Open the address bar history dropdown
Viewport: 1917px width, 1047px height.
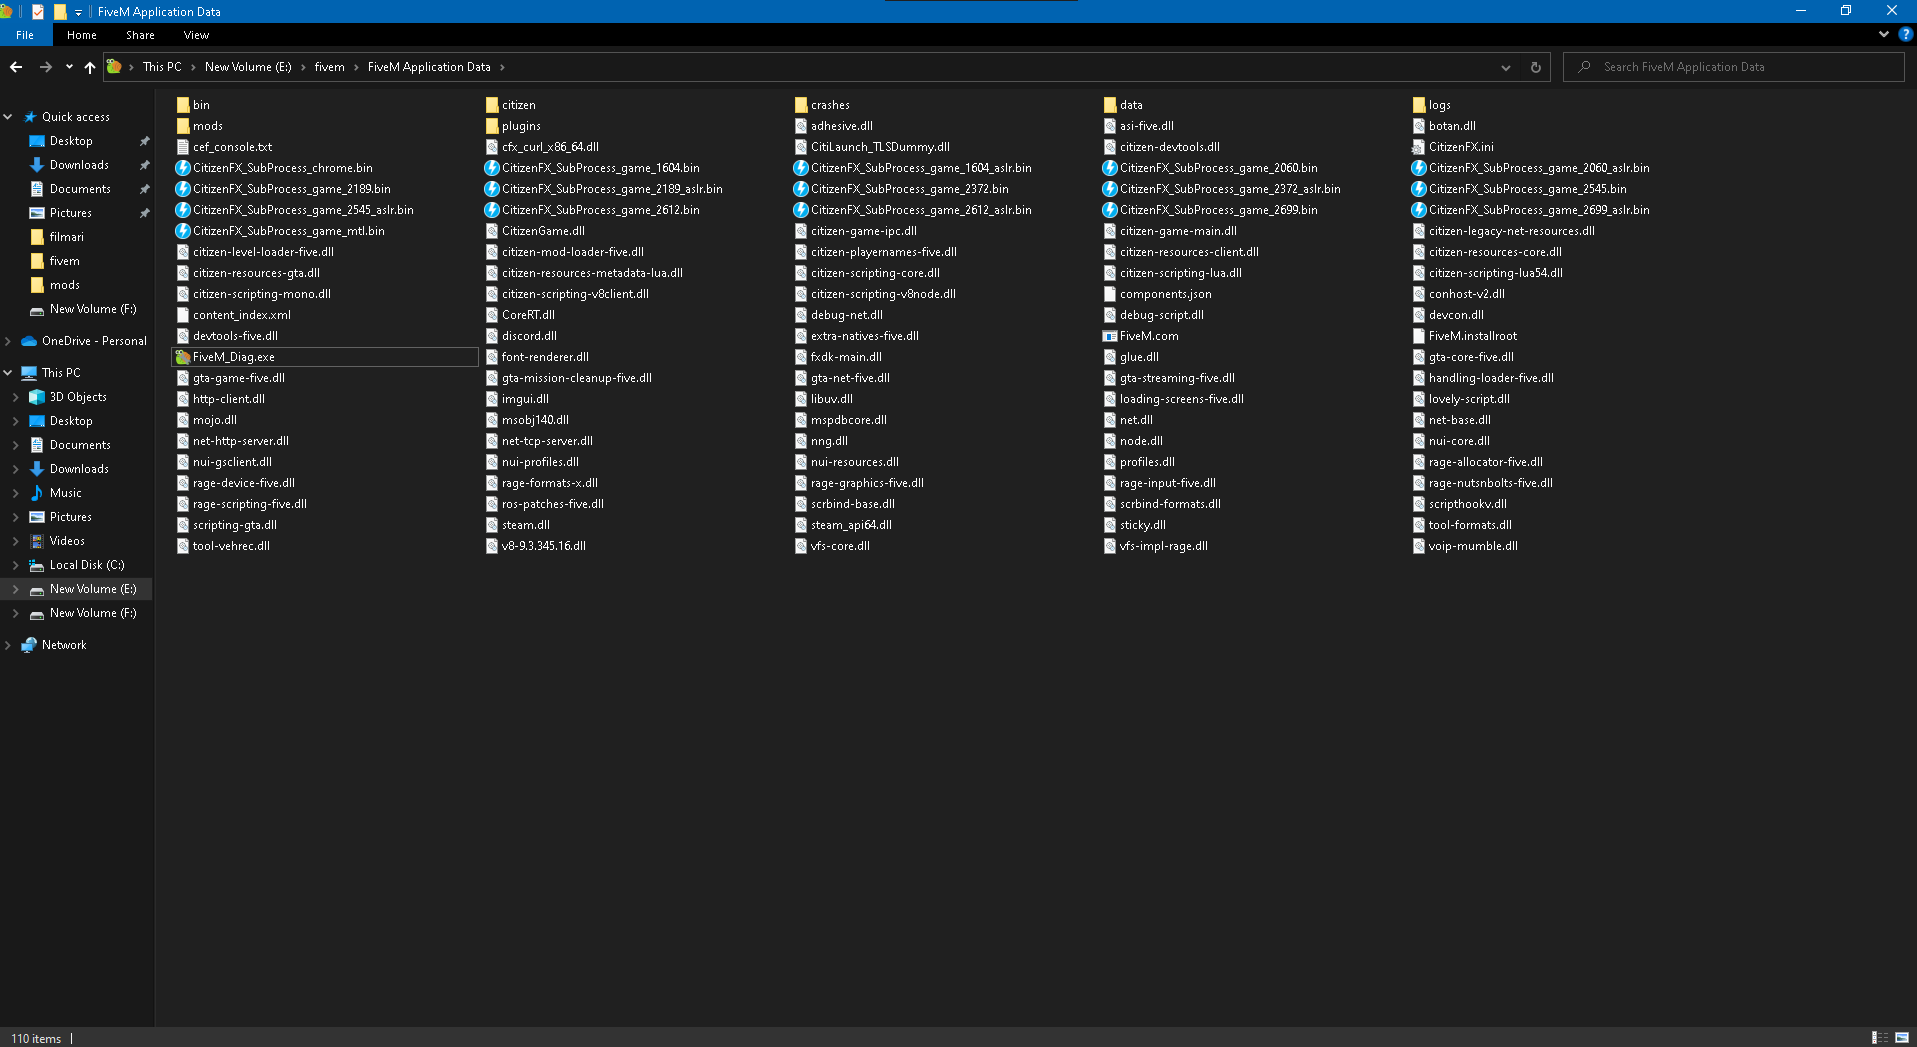tap(1506, 67)
